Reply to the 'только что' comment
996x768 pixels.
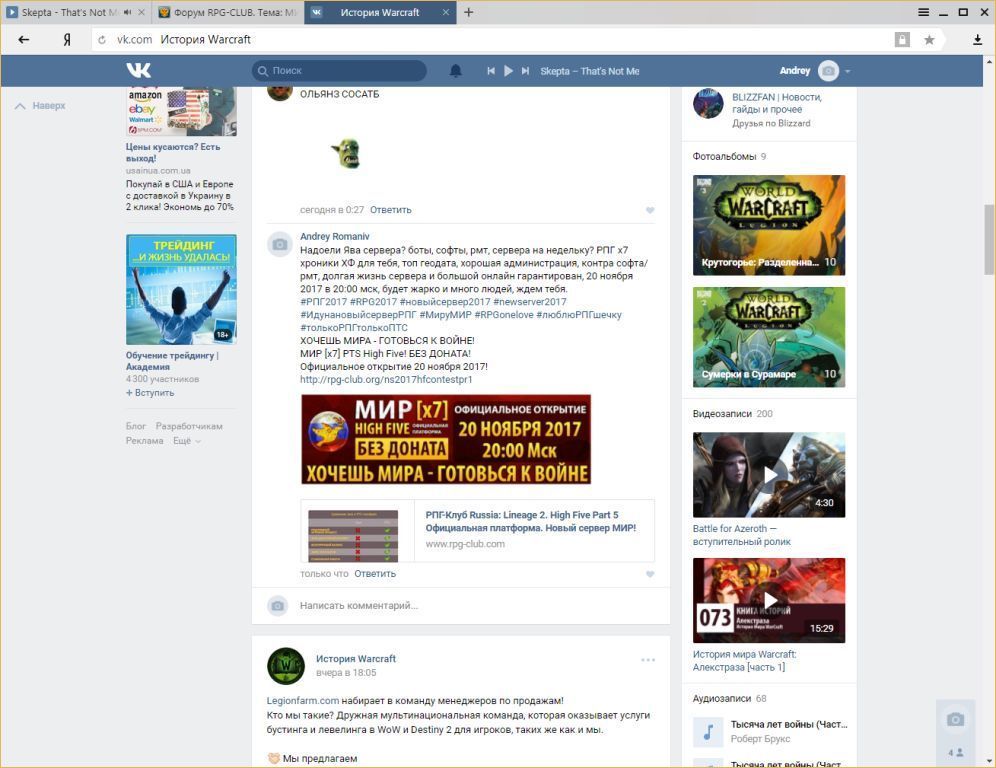(375, 574)
